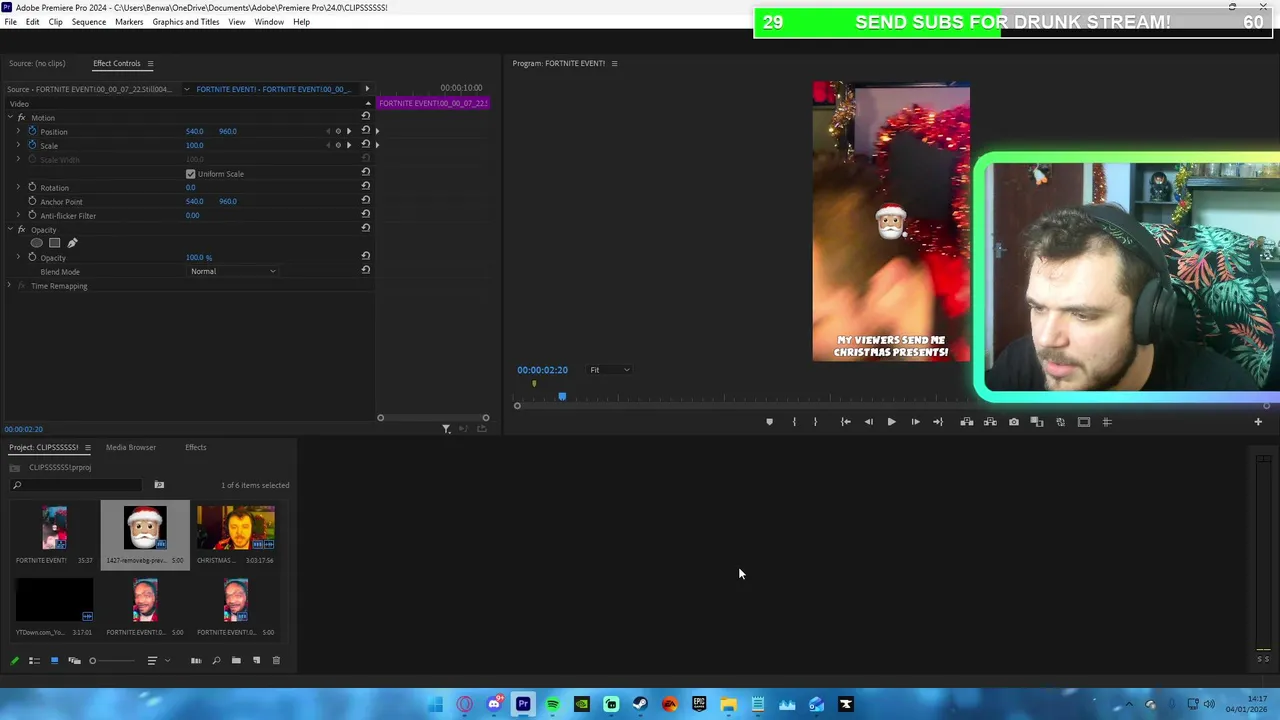The image size is (1280, 720).
Task: Open the Fit zoom level dropdown
Action: pyautogui.click(x=609, y=370)
